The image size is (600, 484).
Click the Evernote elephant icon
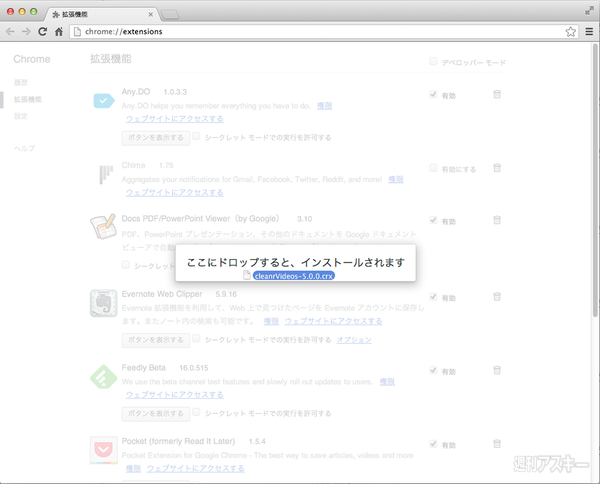pyautogui.click(x=103, y=303)
